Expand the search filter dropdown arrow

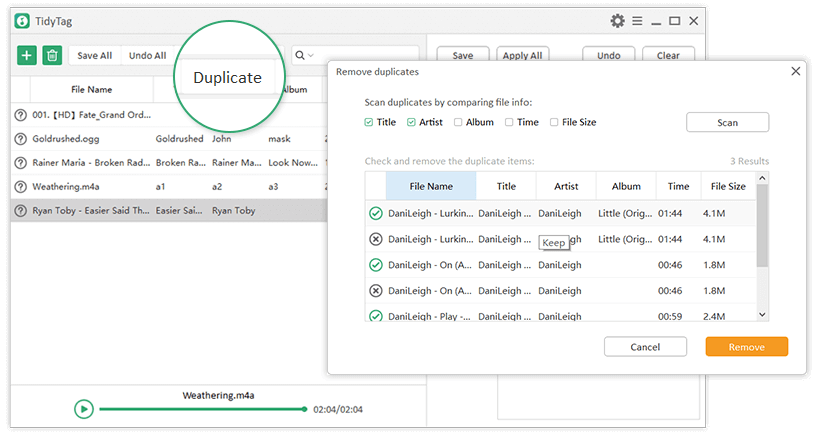[x=311, y=56]
